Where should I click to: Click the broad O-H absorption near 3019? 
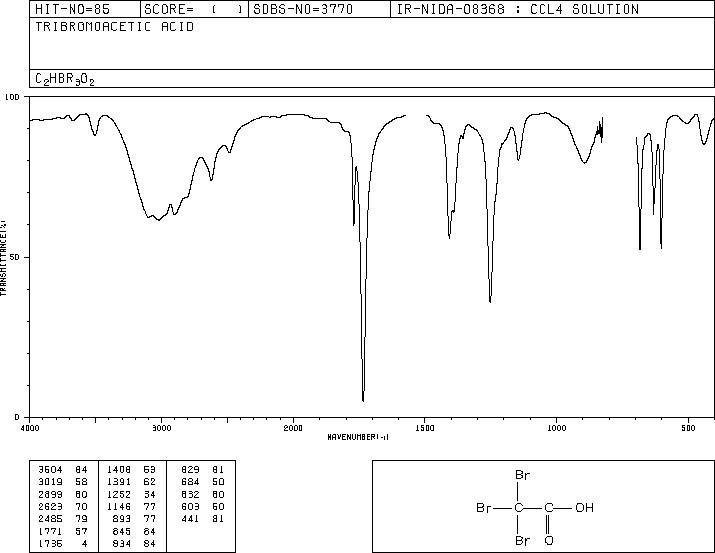tap(158, 219)
